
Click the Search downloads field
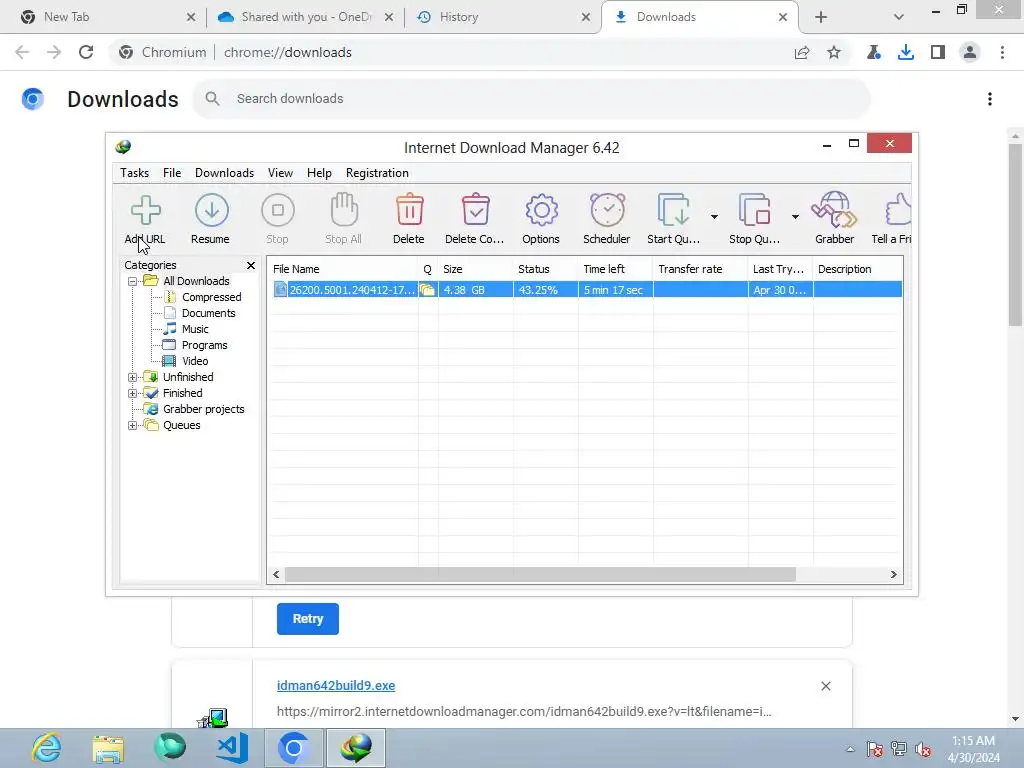pos(531,99)
